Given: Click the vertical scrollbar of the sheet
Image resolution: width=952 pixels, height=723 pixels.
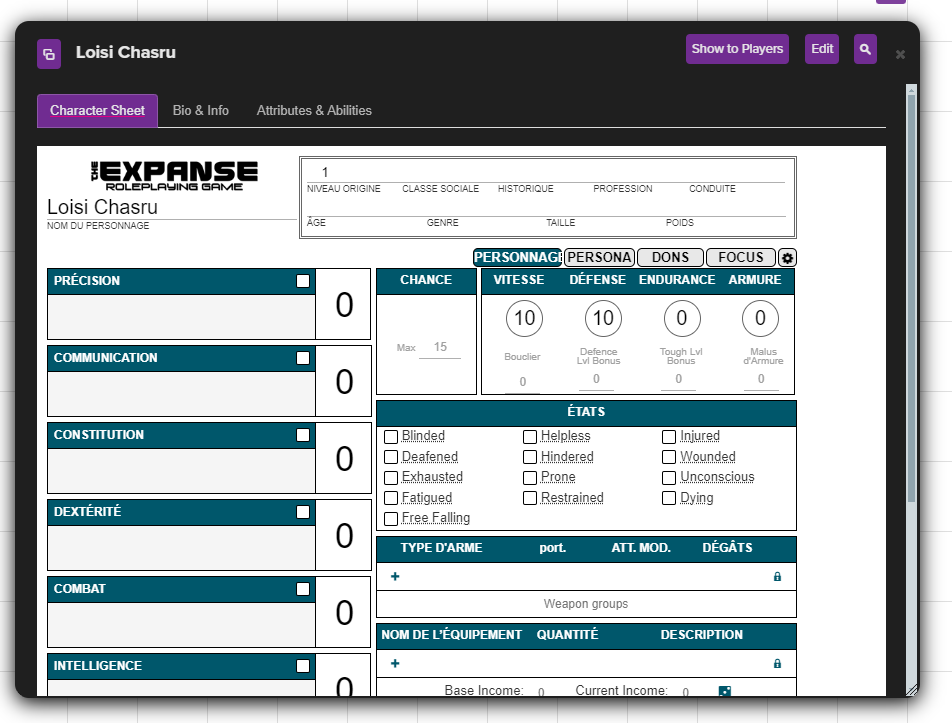Looking at the screenshot, I should (911, 300).
